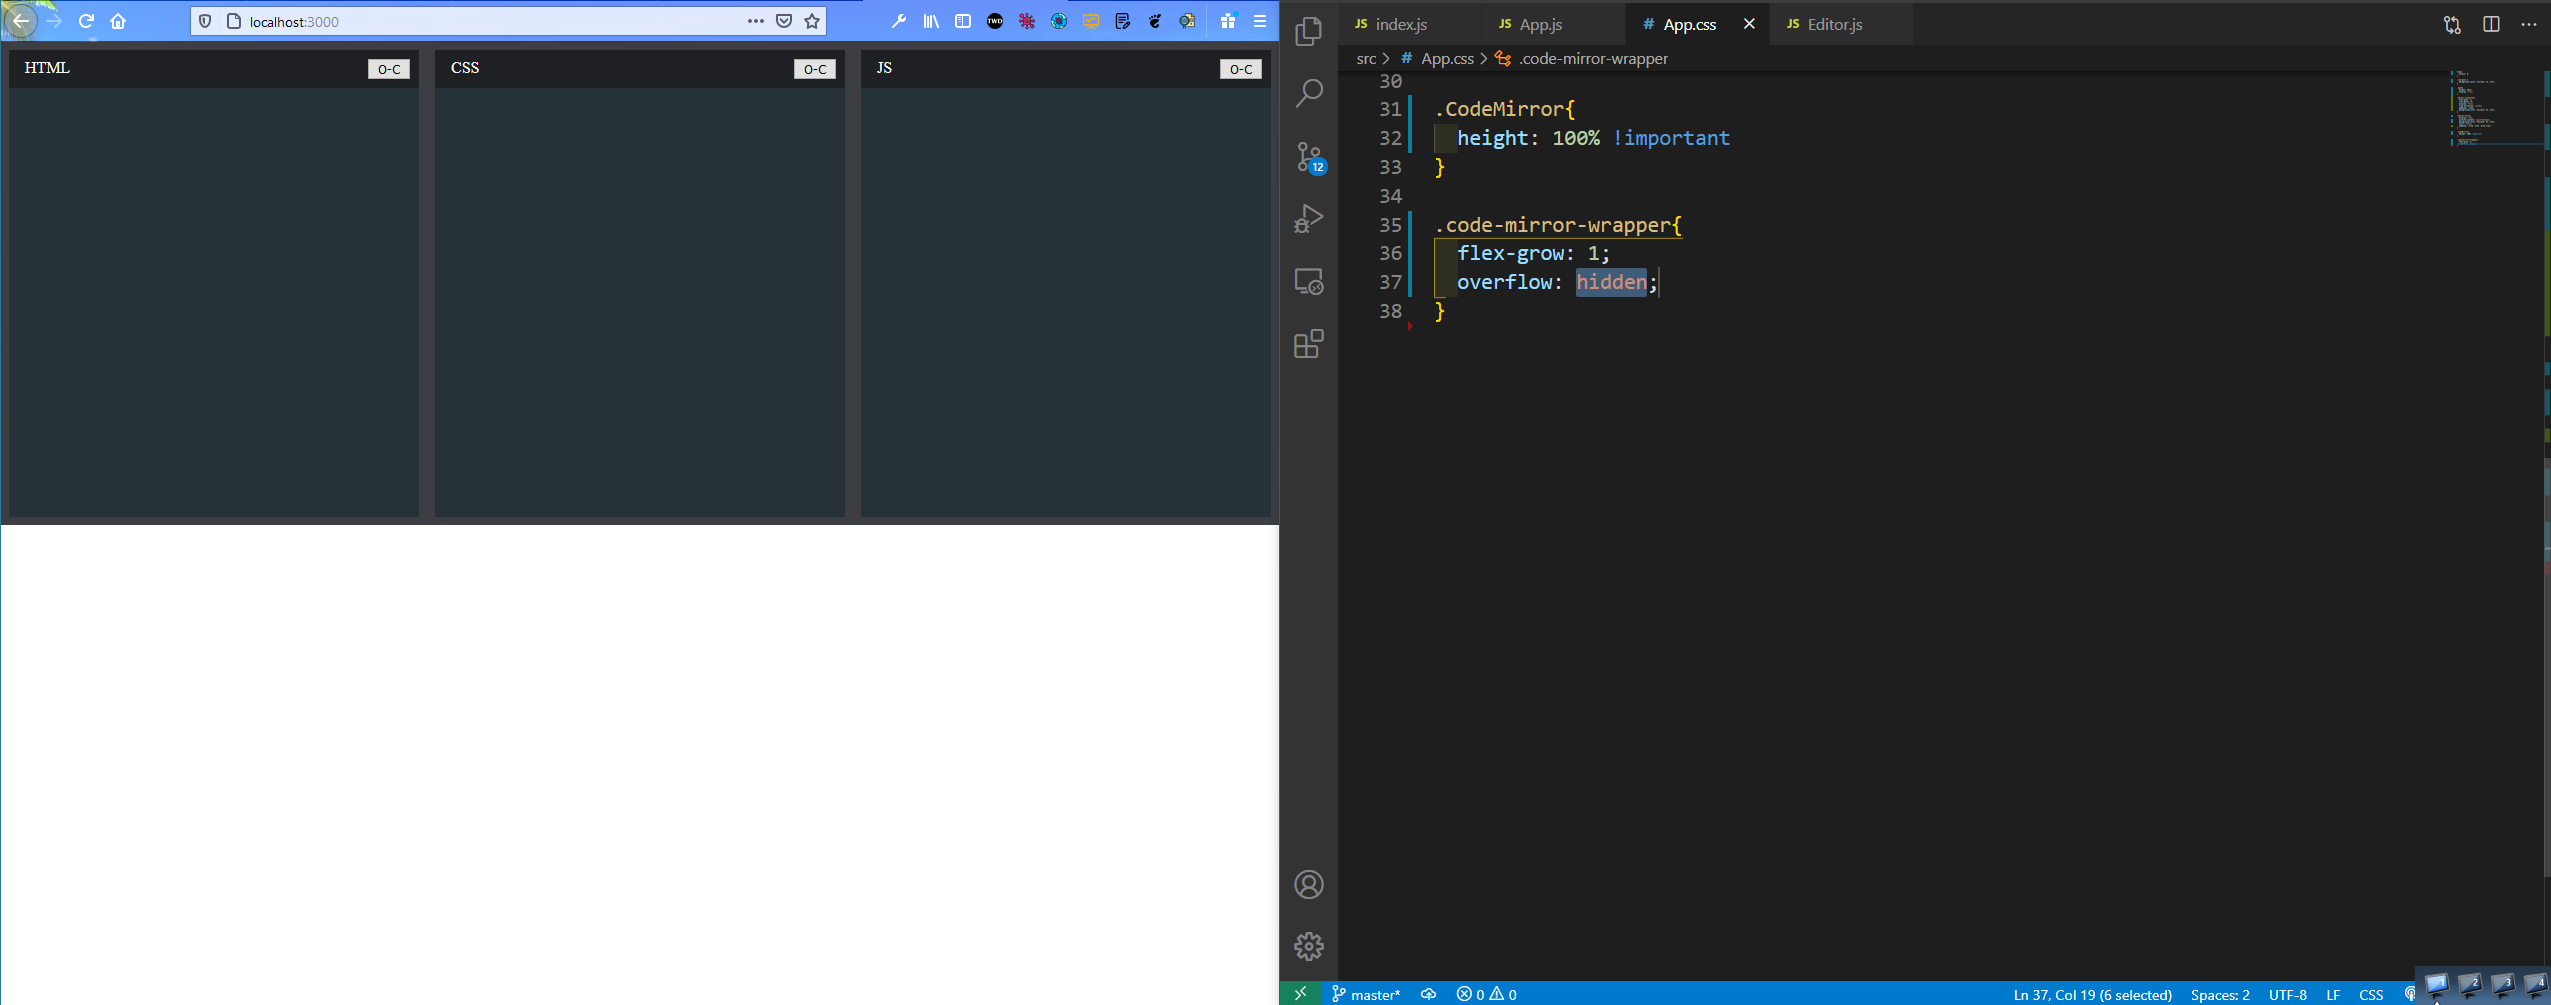This screenshot has height=1005, width=2551.
Task: Change file encoding via UTF-8
Action: click(x=2287, y=994)
